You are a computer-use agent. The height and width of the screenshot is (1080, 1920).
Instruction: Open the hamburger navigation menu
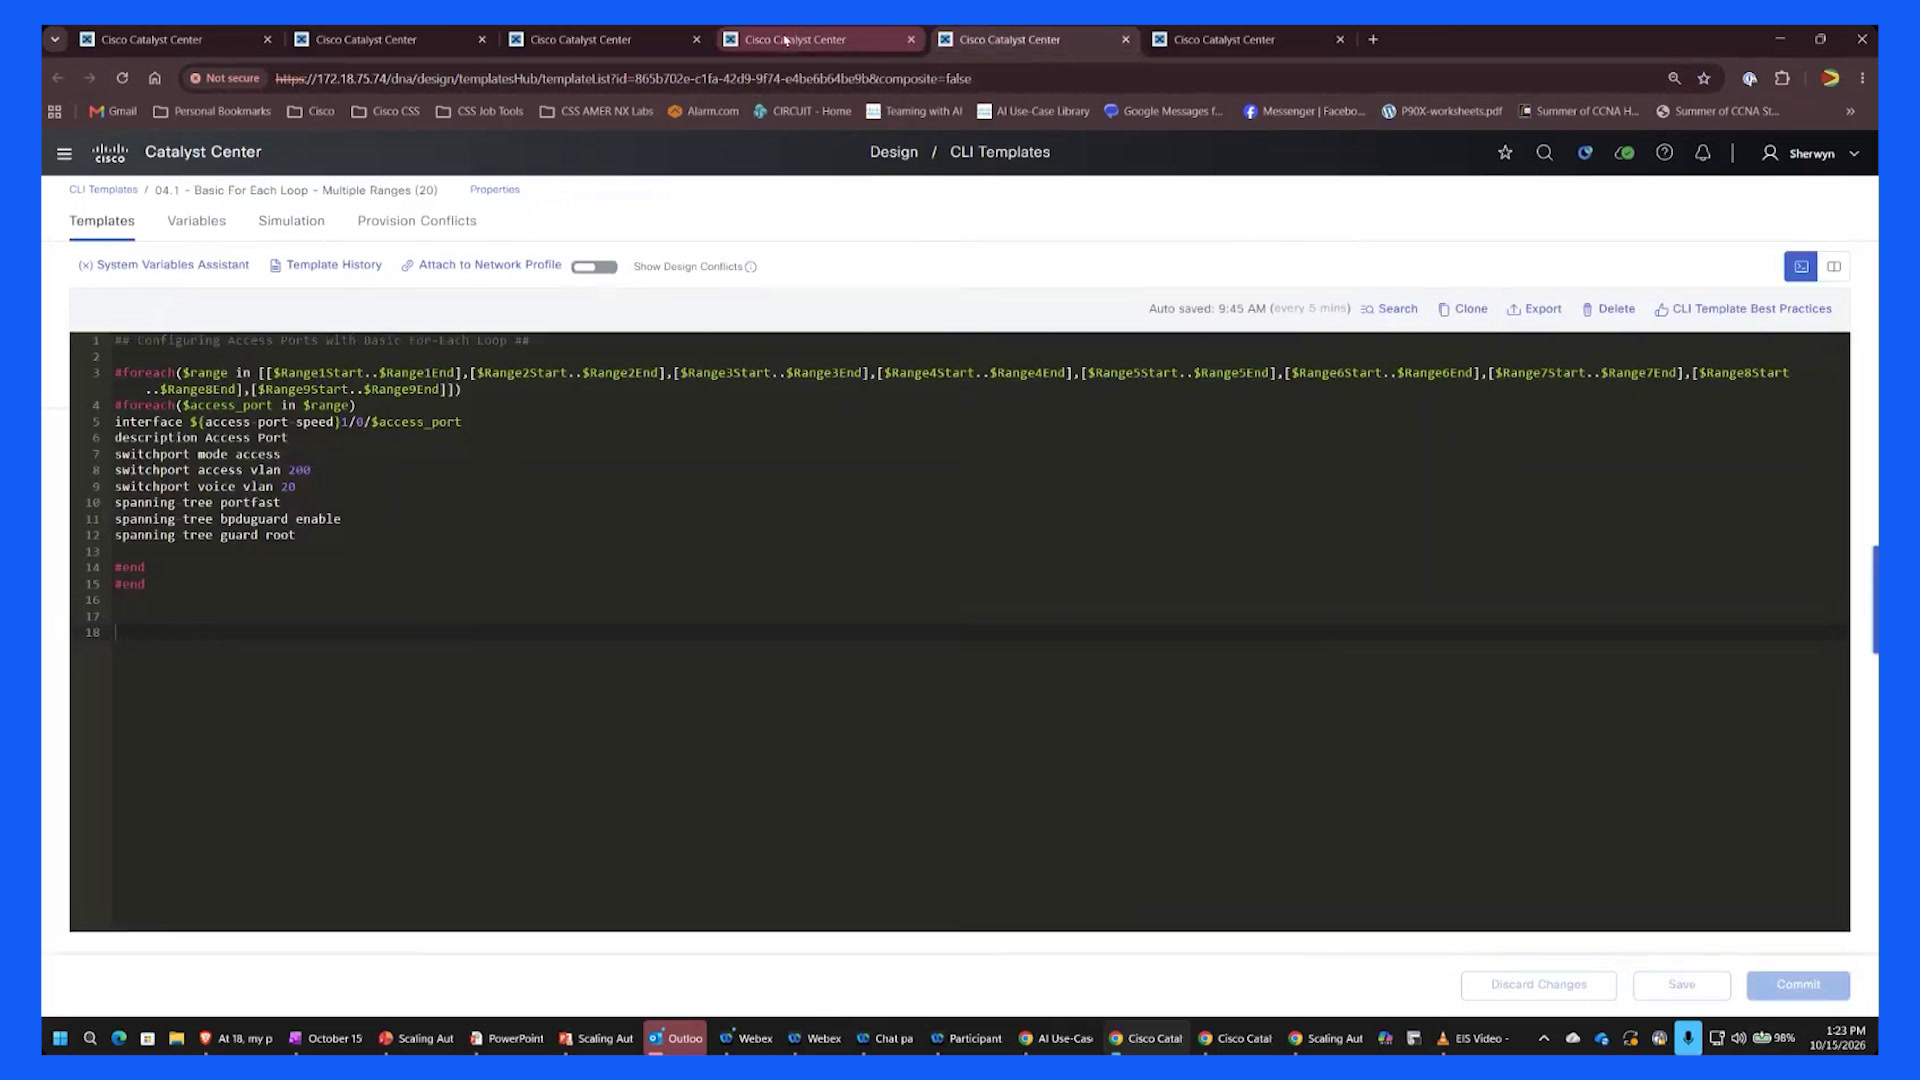pos(64,153)
